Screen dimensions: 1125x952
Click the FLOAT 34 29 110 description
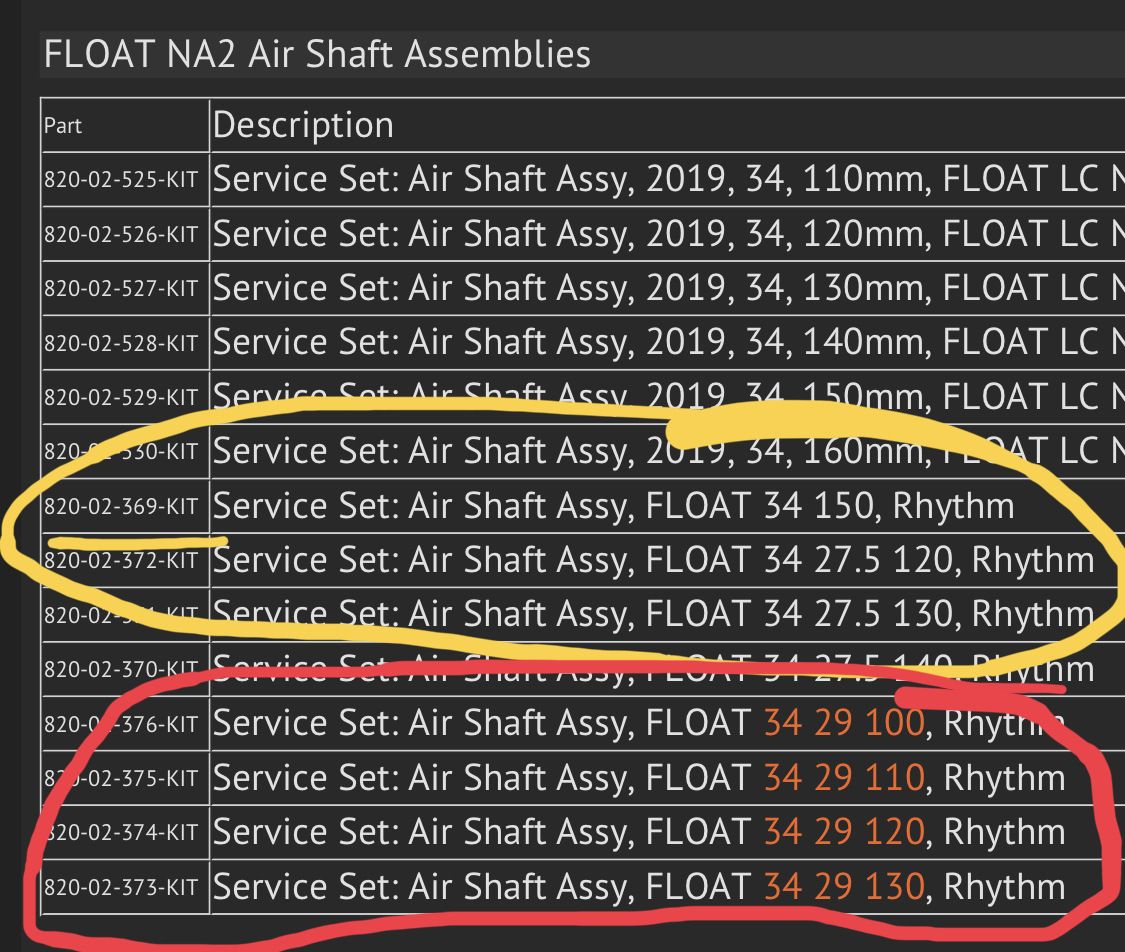[x=639, y=778]
